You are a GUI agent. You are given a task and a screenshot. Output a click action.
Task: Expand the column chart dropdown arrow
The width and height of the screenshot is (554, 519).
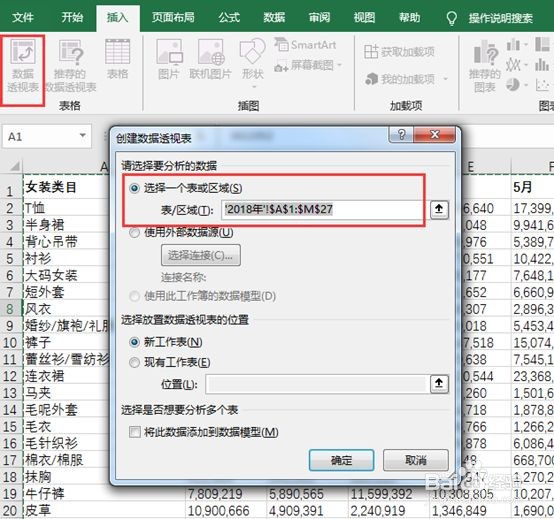pyautogui.click(x=526, y=45)
